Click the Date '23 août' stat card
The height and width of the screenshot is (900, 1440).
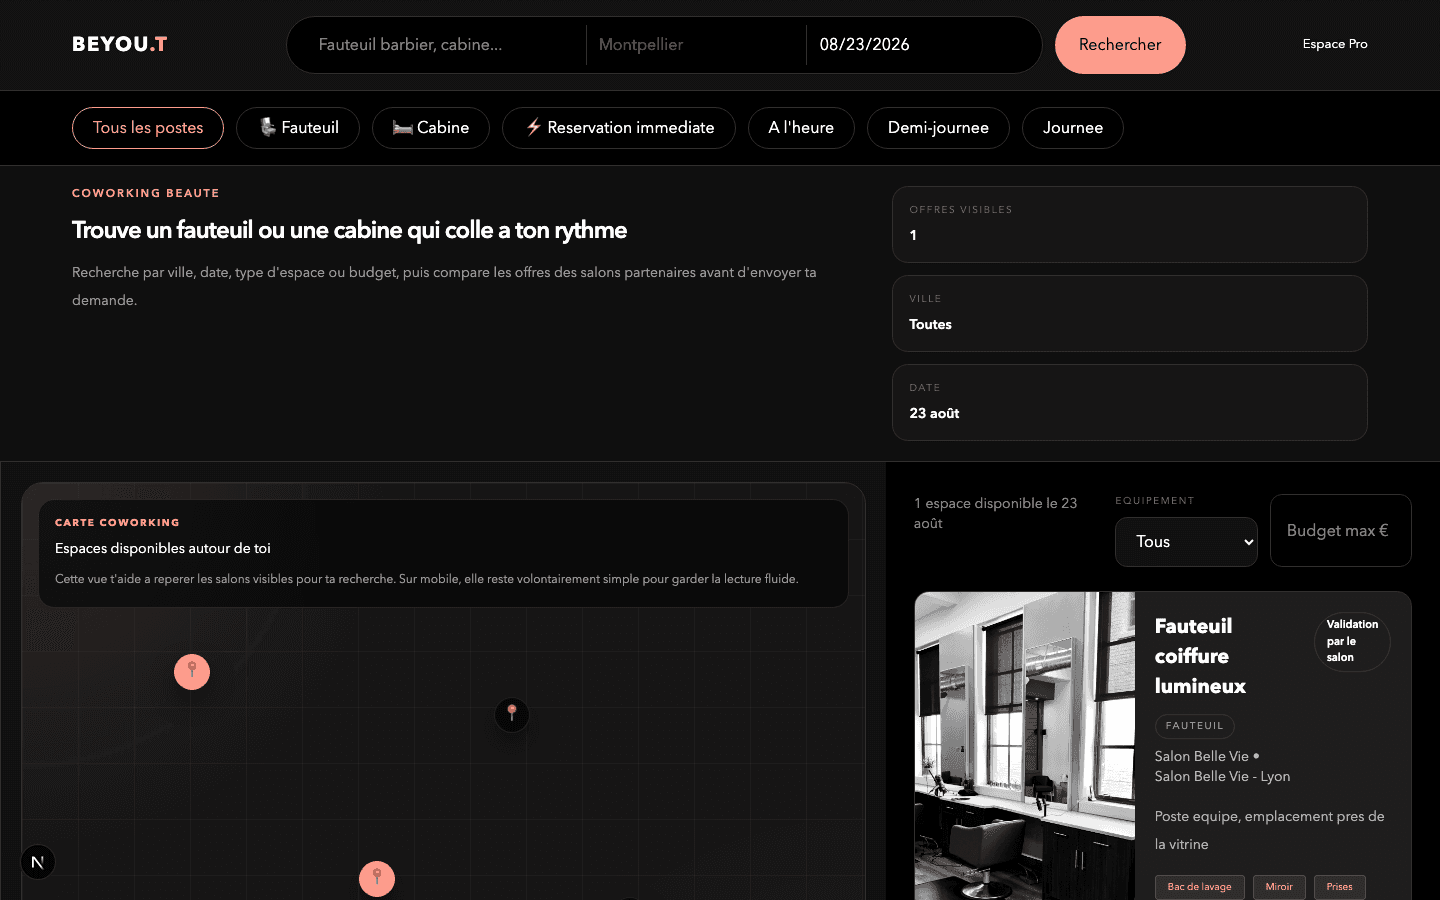coord(1130,403)
